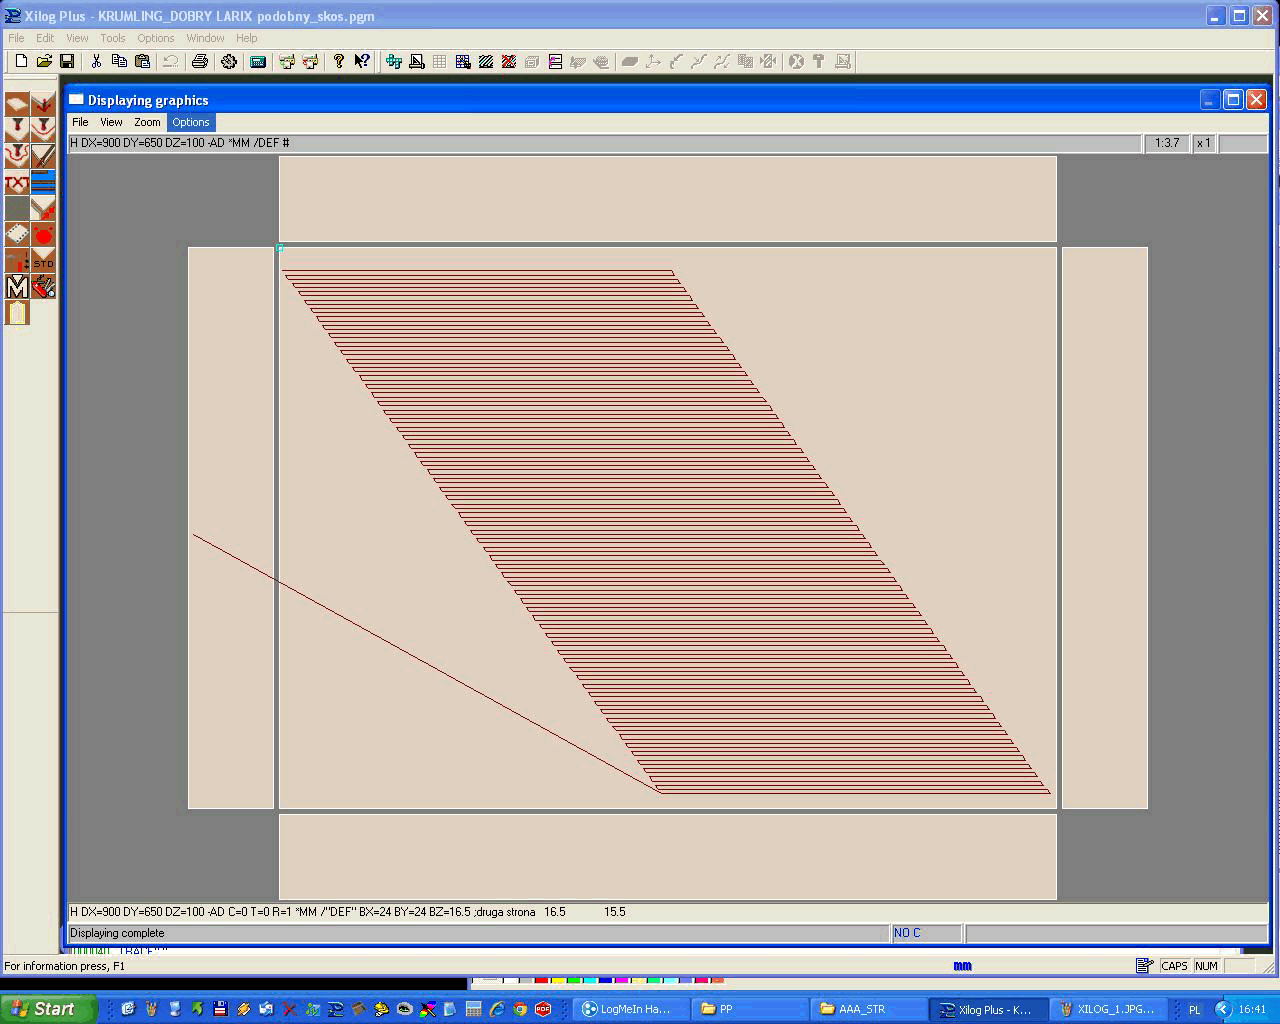This screenshot has width=1280, height=1024.
Task: Click the TXT text machining icon
Action: pos(17,183)
